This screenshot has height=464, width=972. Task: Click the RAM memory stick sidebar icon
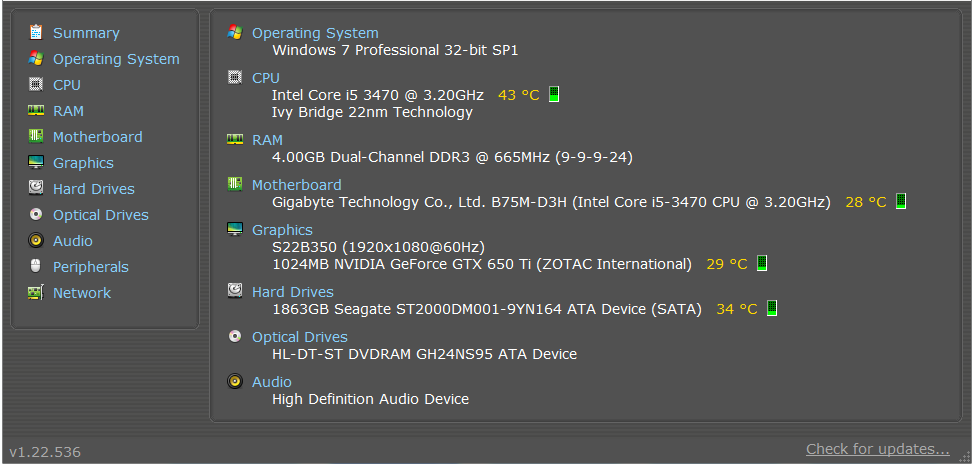36,110
